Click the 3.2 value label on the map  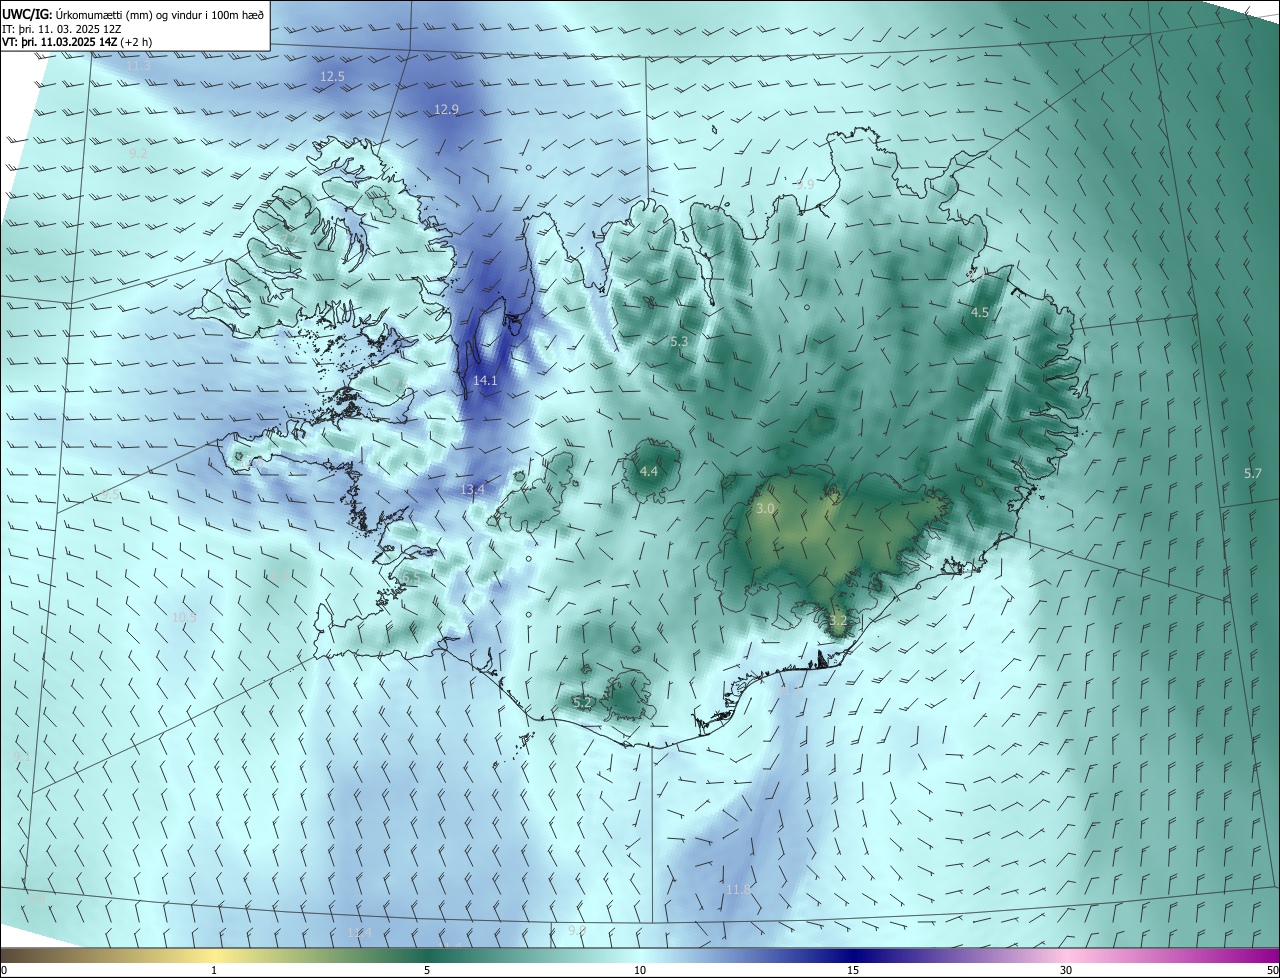838,620
